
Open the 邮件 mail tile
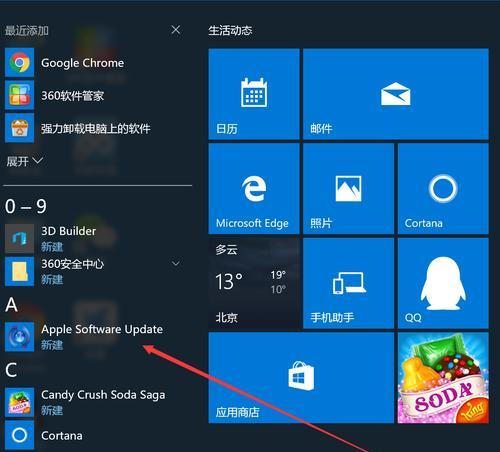[x=396, y=94]
